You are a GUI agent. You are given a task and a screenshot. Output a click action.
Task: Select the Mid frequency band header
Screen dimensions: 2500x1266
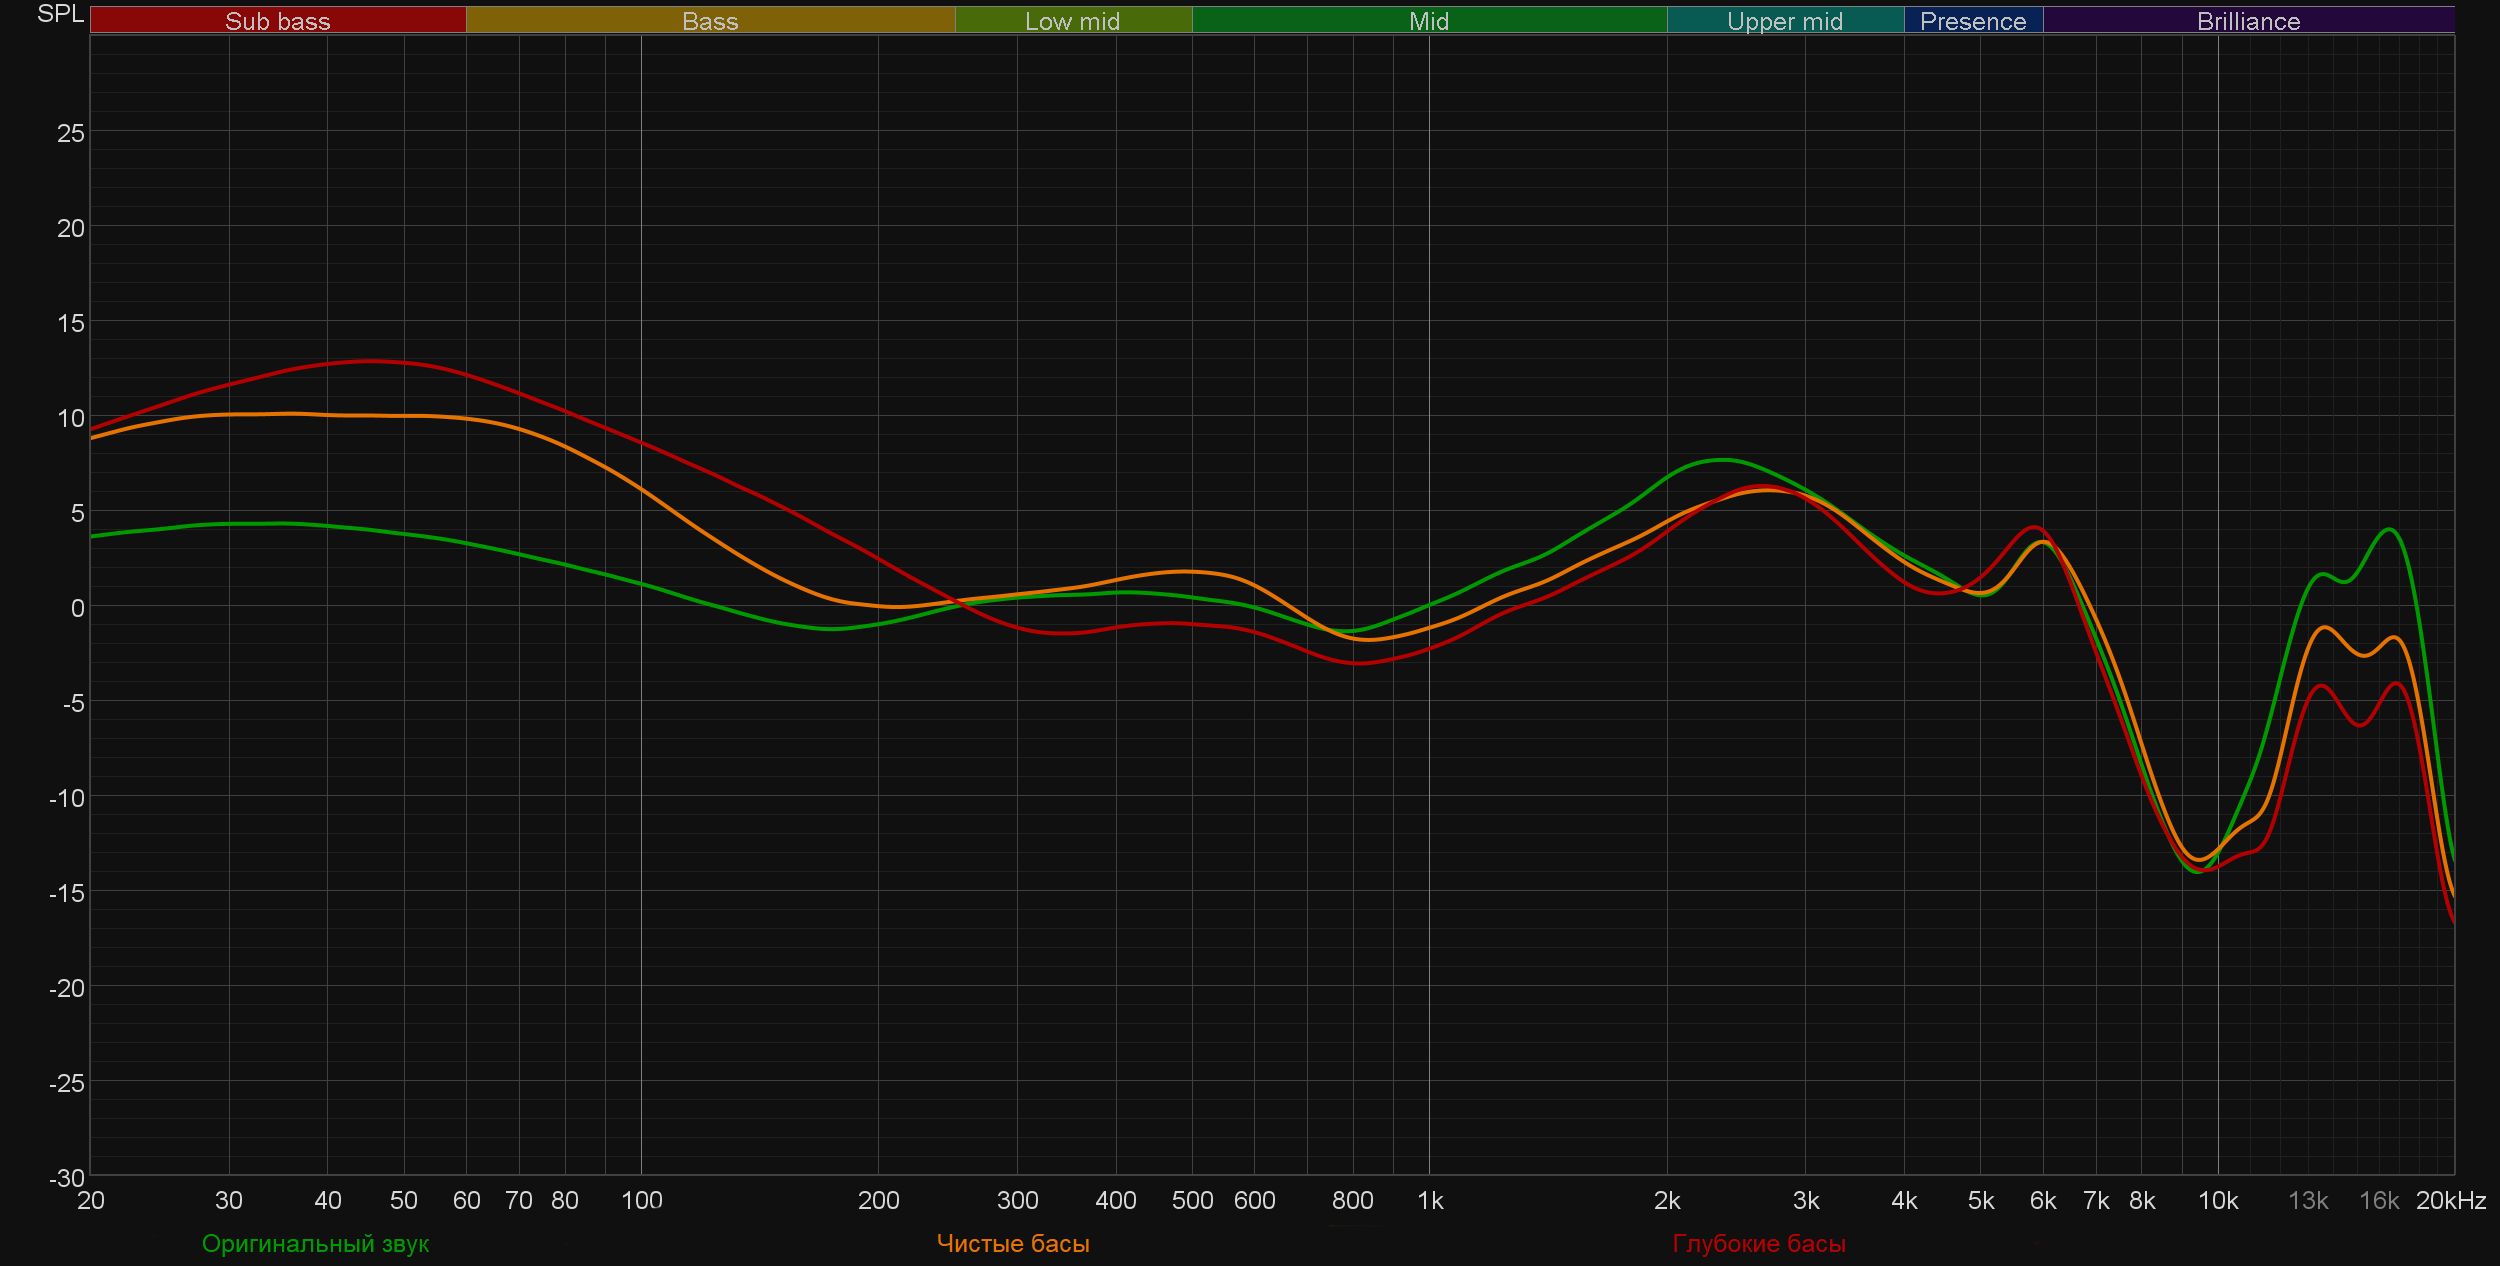coord(1428,21)
